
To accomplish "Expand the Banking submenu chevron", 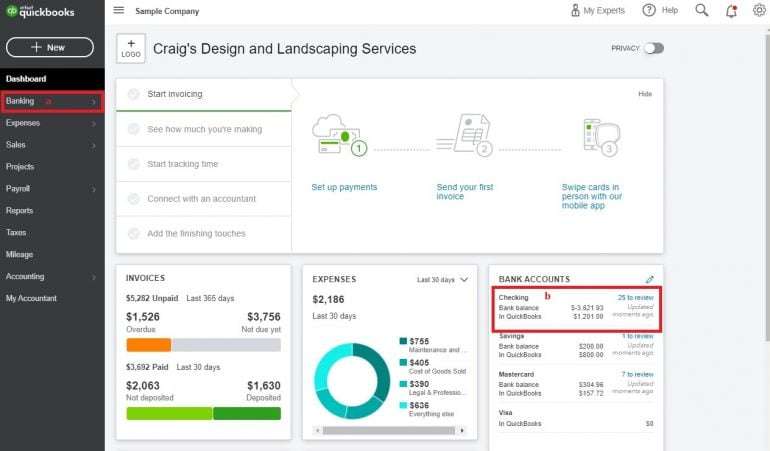I will pos(93,102).
